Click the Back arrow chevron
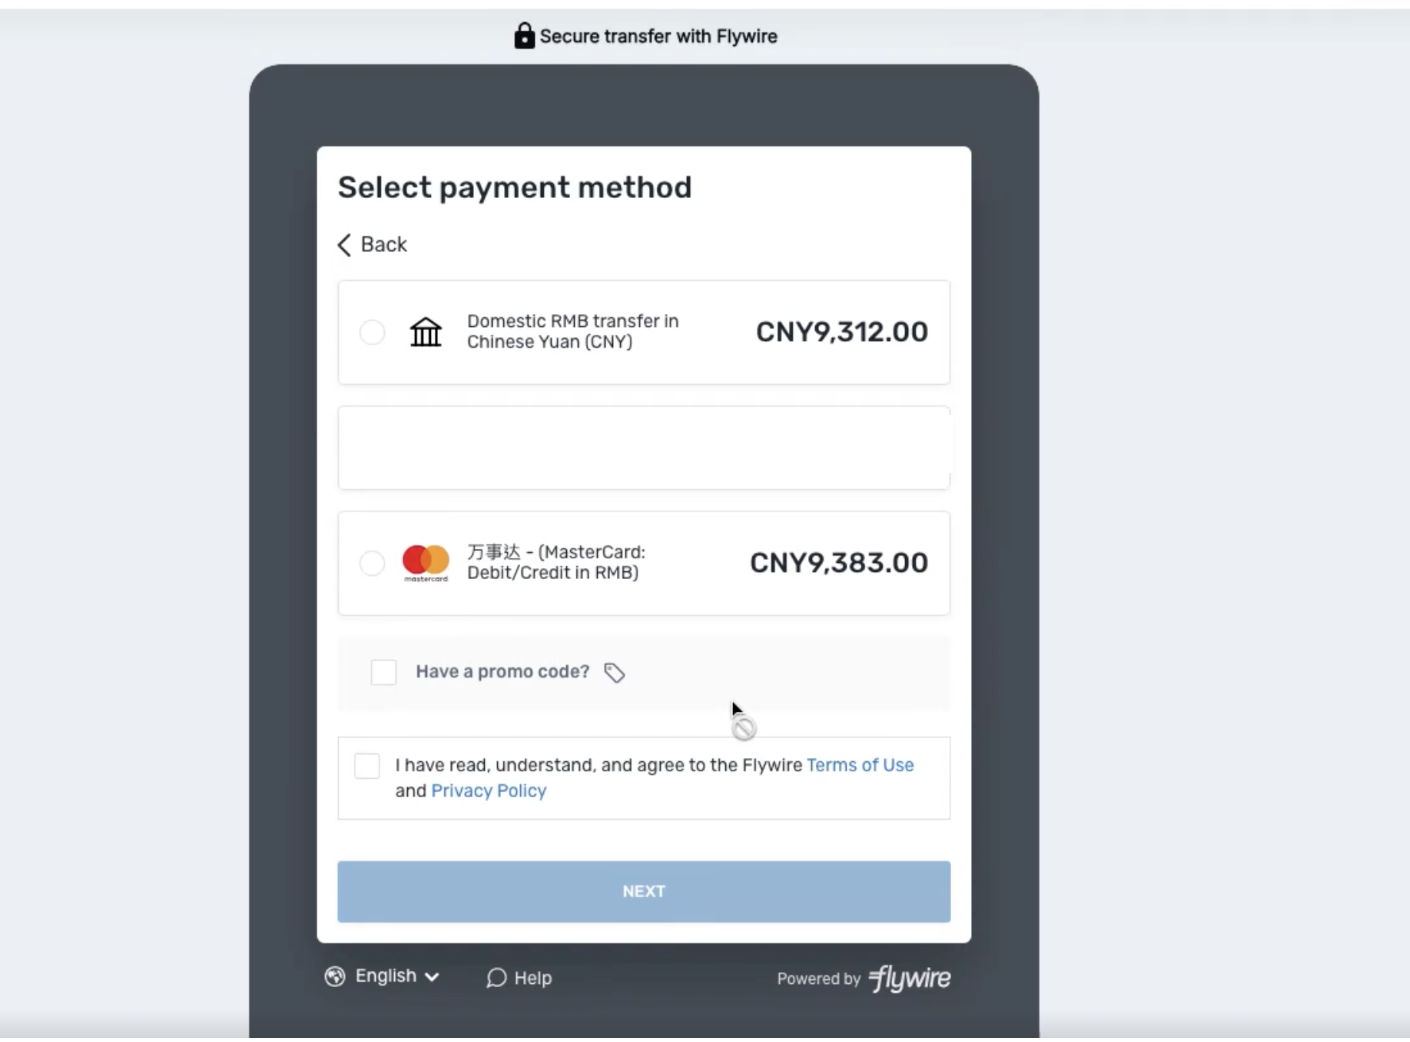This screenshot has height=1042, width=1410. 345,245
